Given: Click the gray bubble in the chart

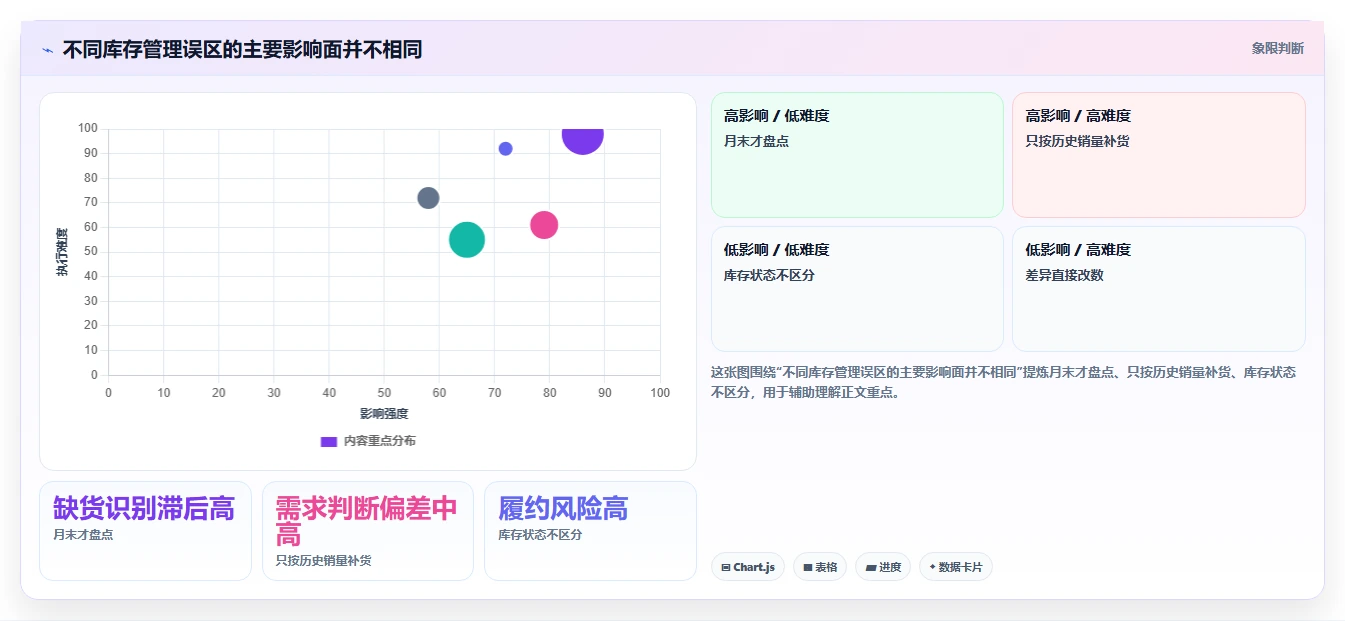Looking at the screenshot, I should coord(428,198).
